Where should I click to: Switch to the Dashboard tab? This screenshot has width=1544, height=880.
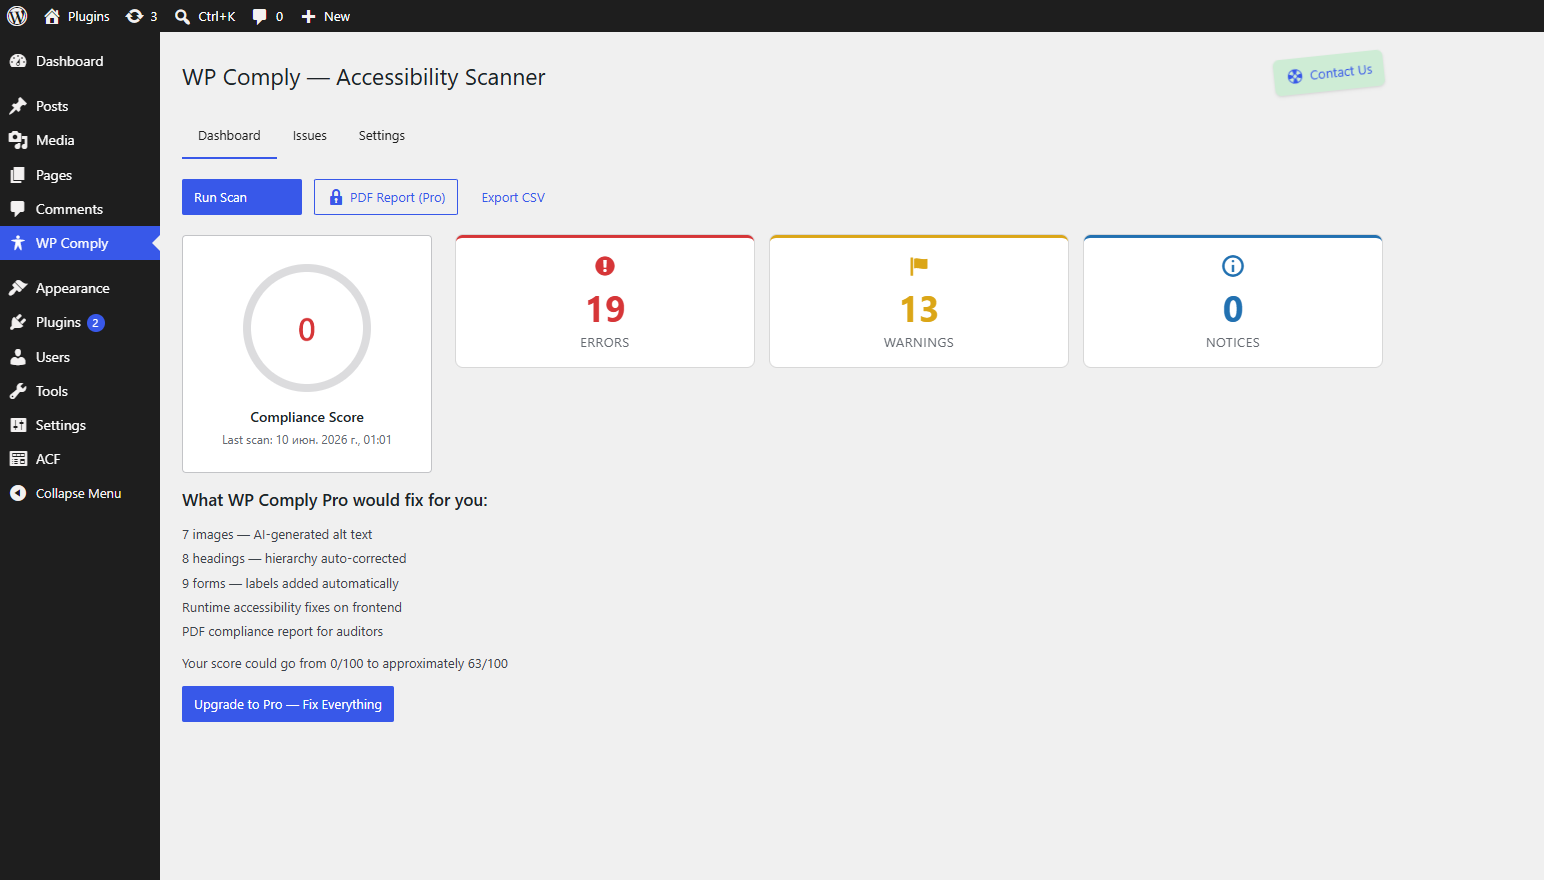tap(229, 136)
